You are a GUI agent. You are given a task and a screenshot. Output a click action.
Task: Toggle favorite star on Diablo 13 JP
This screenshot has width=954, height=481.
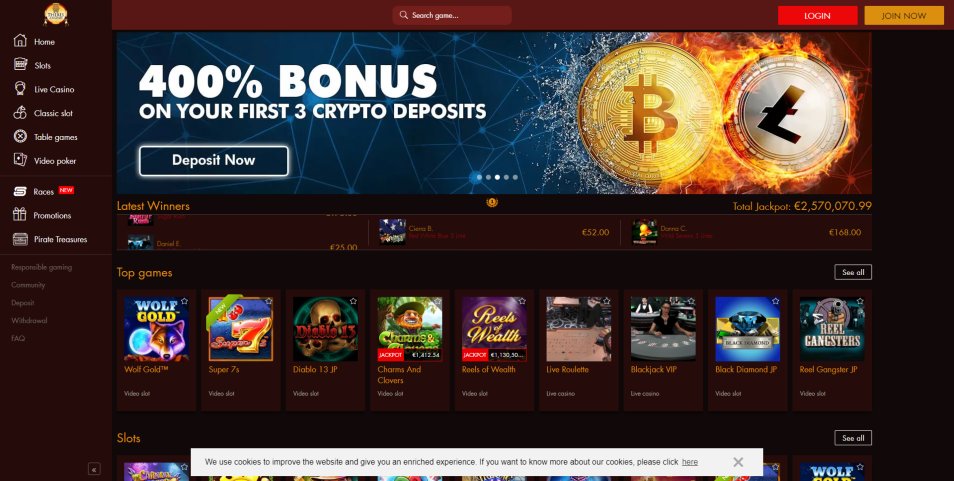tap(353, 301)
